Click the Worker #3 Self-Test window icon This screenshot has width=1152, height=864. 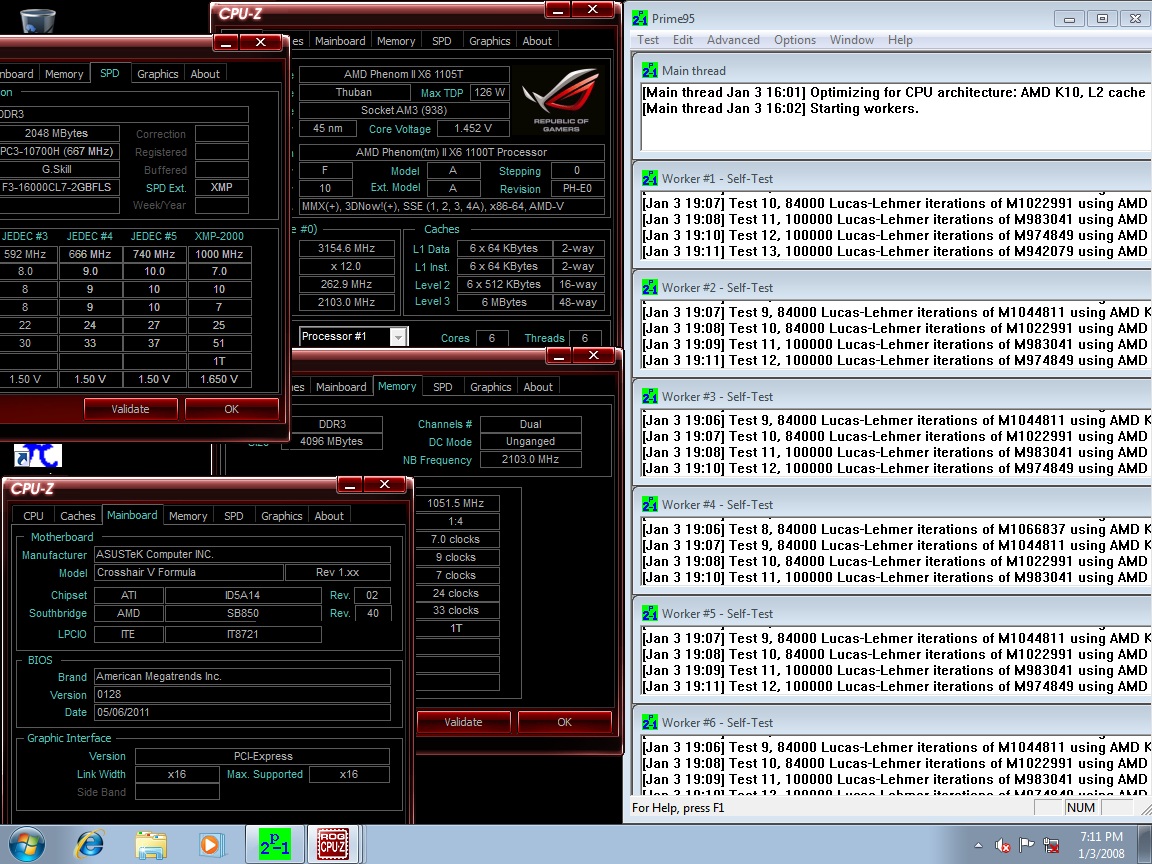(x=649, y=396)
